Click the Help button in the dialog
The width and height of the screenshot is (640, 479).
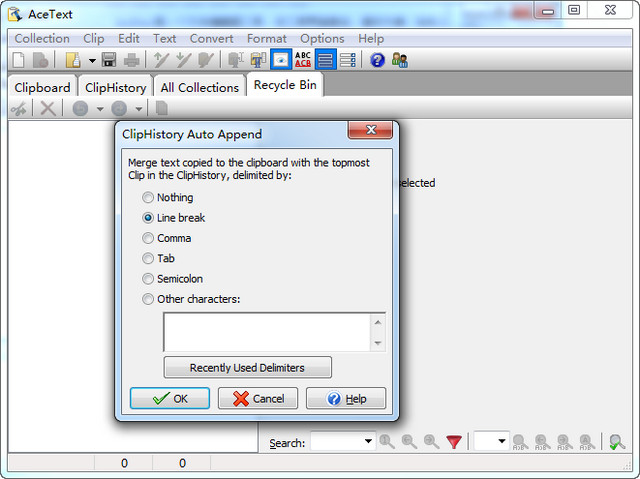pos(346,398)
